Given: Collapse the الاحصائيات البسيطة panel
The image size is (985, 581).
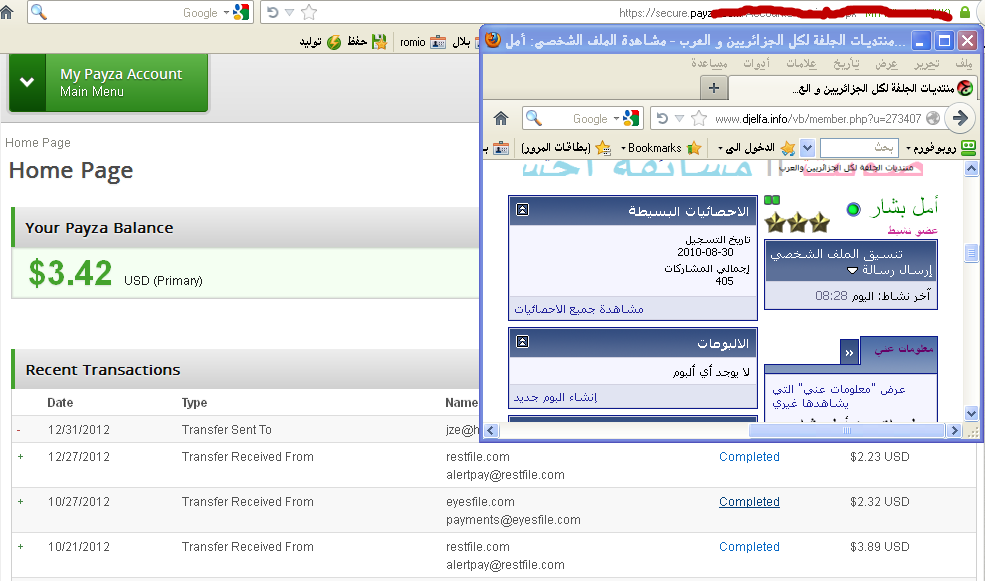Looking at the screenshot, I should coord(522,210).
